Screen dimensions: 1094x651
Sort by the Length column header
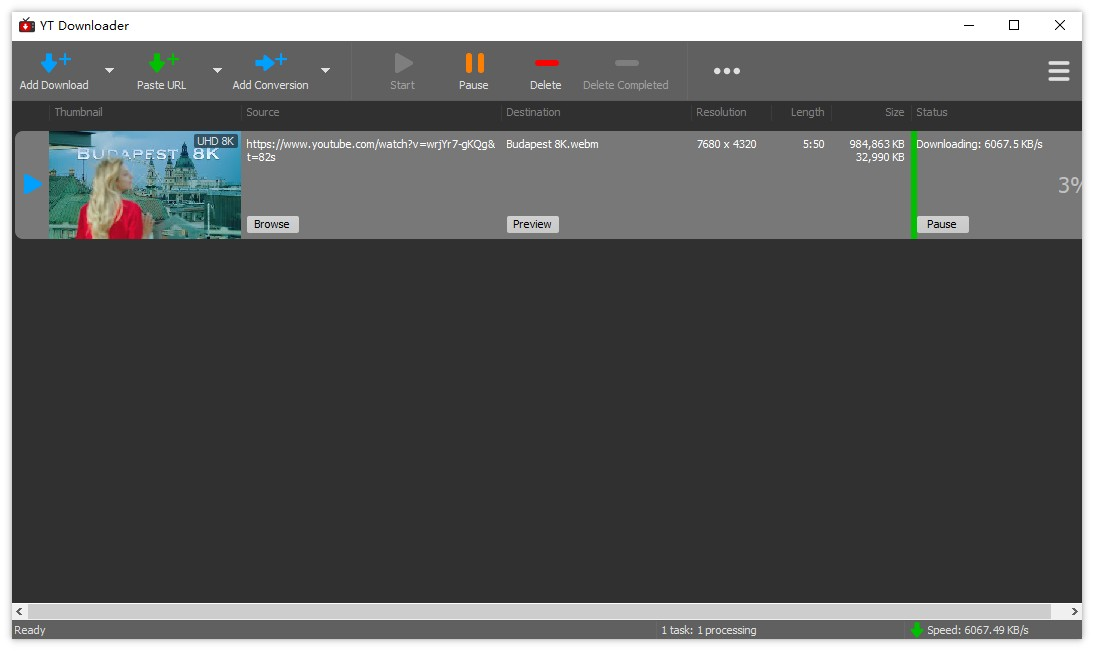coord(807,112)
